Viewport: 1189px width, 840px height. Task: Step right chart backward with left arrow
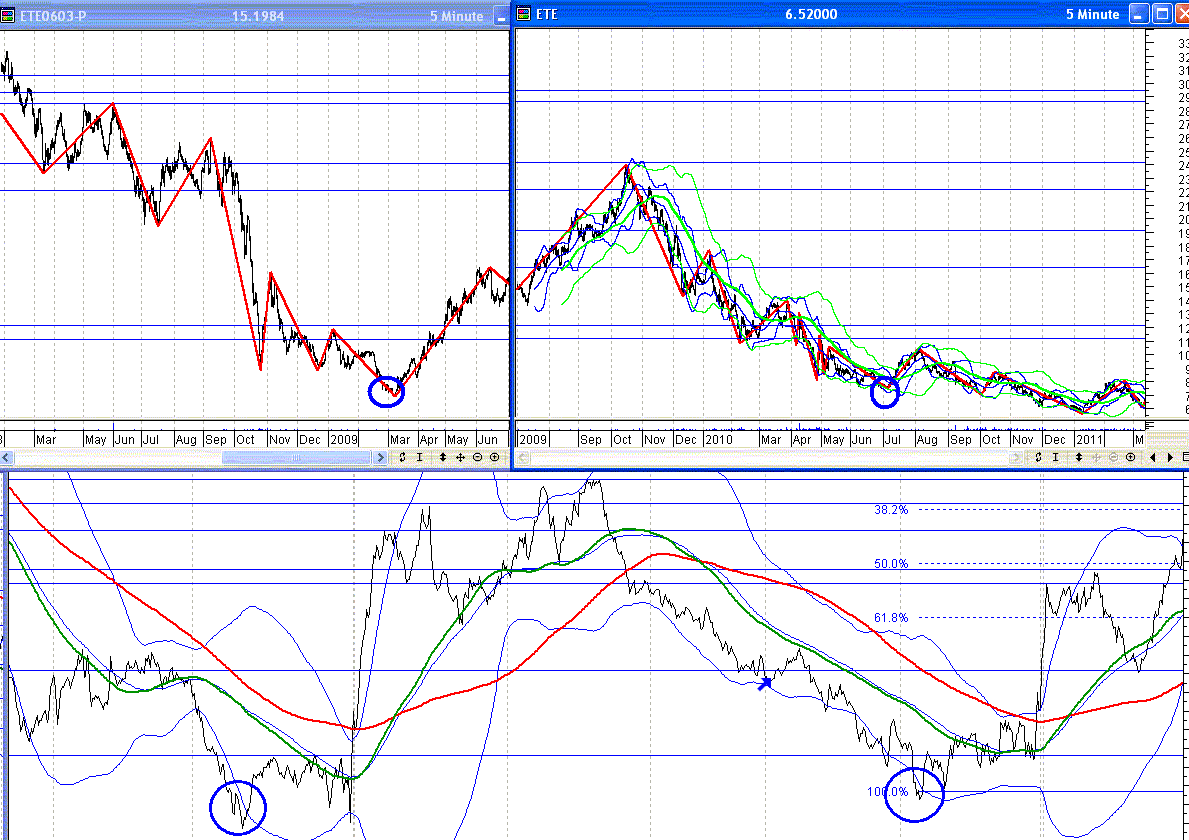[1154, 457]
